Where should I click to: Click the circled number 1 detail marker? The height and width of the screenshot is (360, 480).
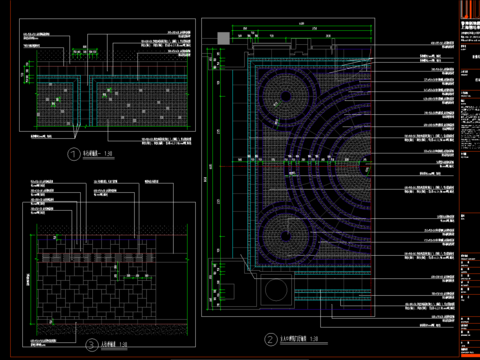point(74,154)
